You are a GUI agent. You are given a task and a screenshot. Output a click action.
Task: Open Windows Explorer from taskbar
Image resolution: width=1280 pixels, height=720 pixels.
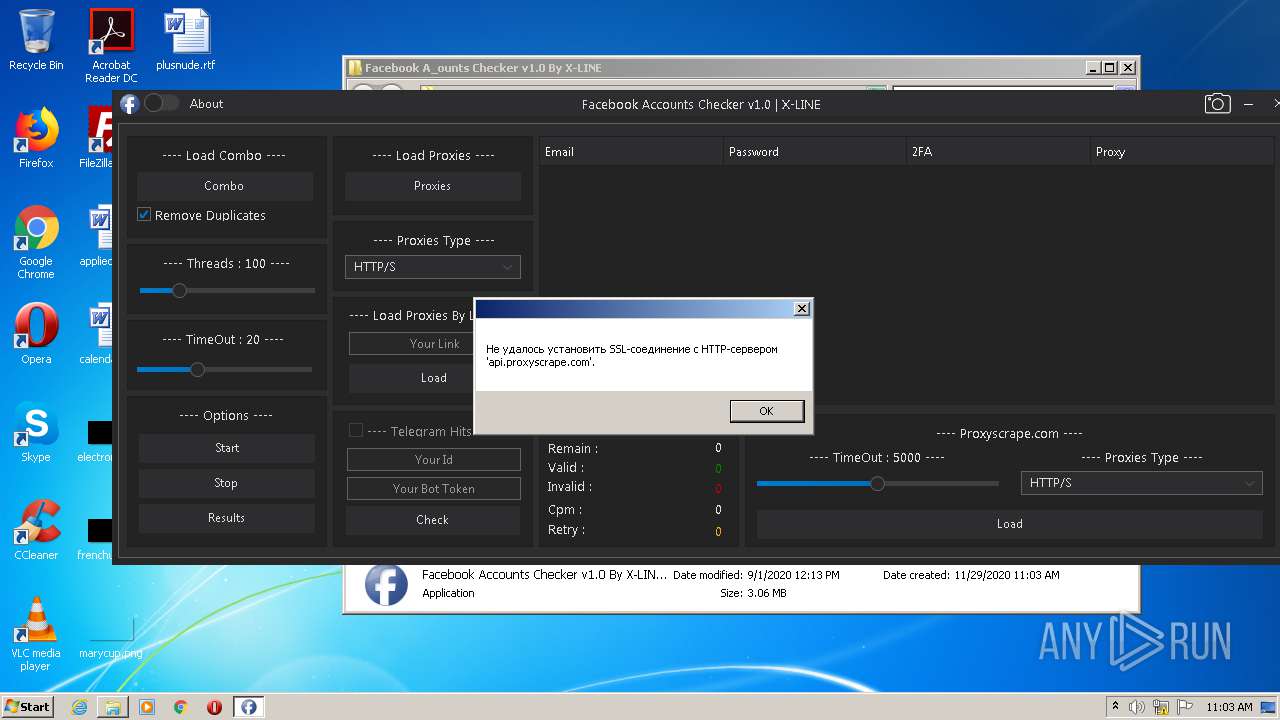point(113,707)
